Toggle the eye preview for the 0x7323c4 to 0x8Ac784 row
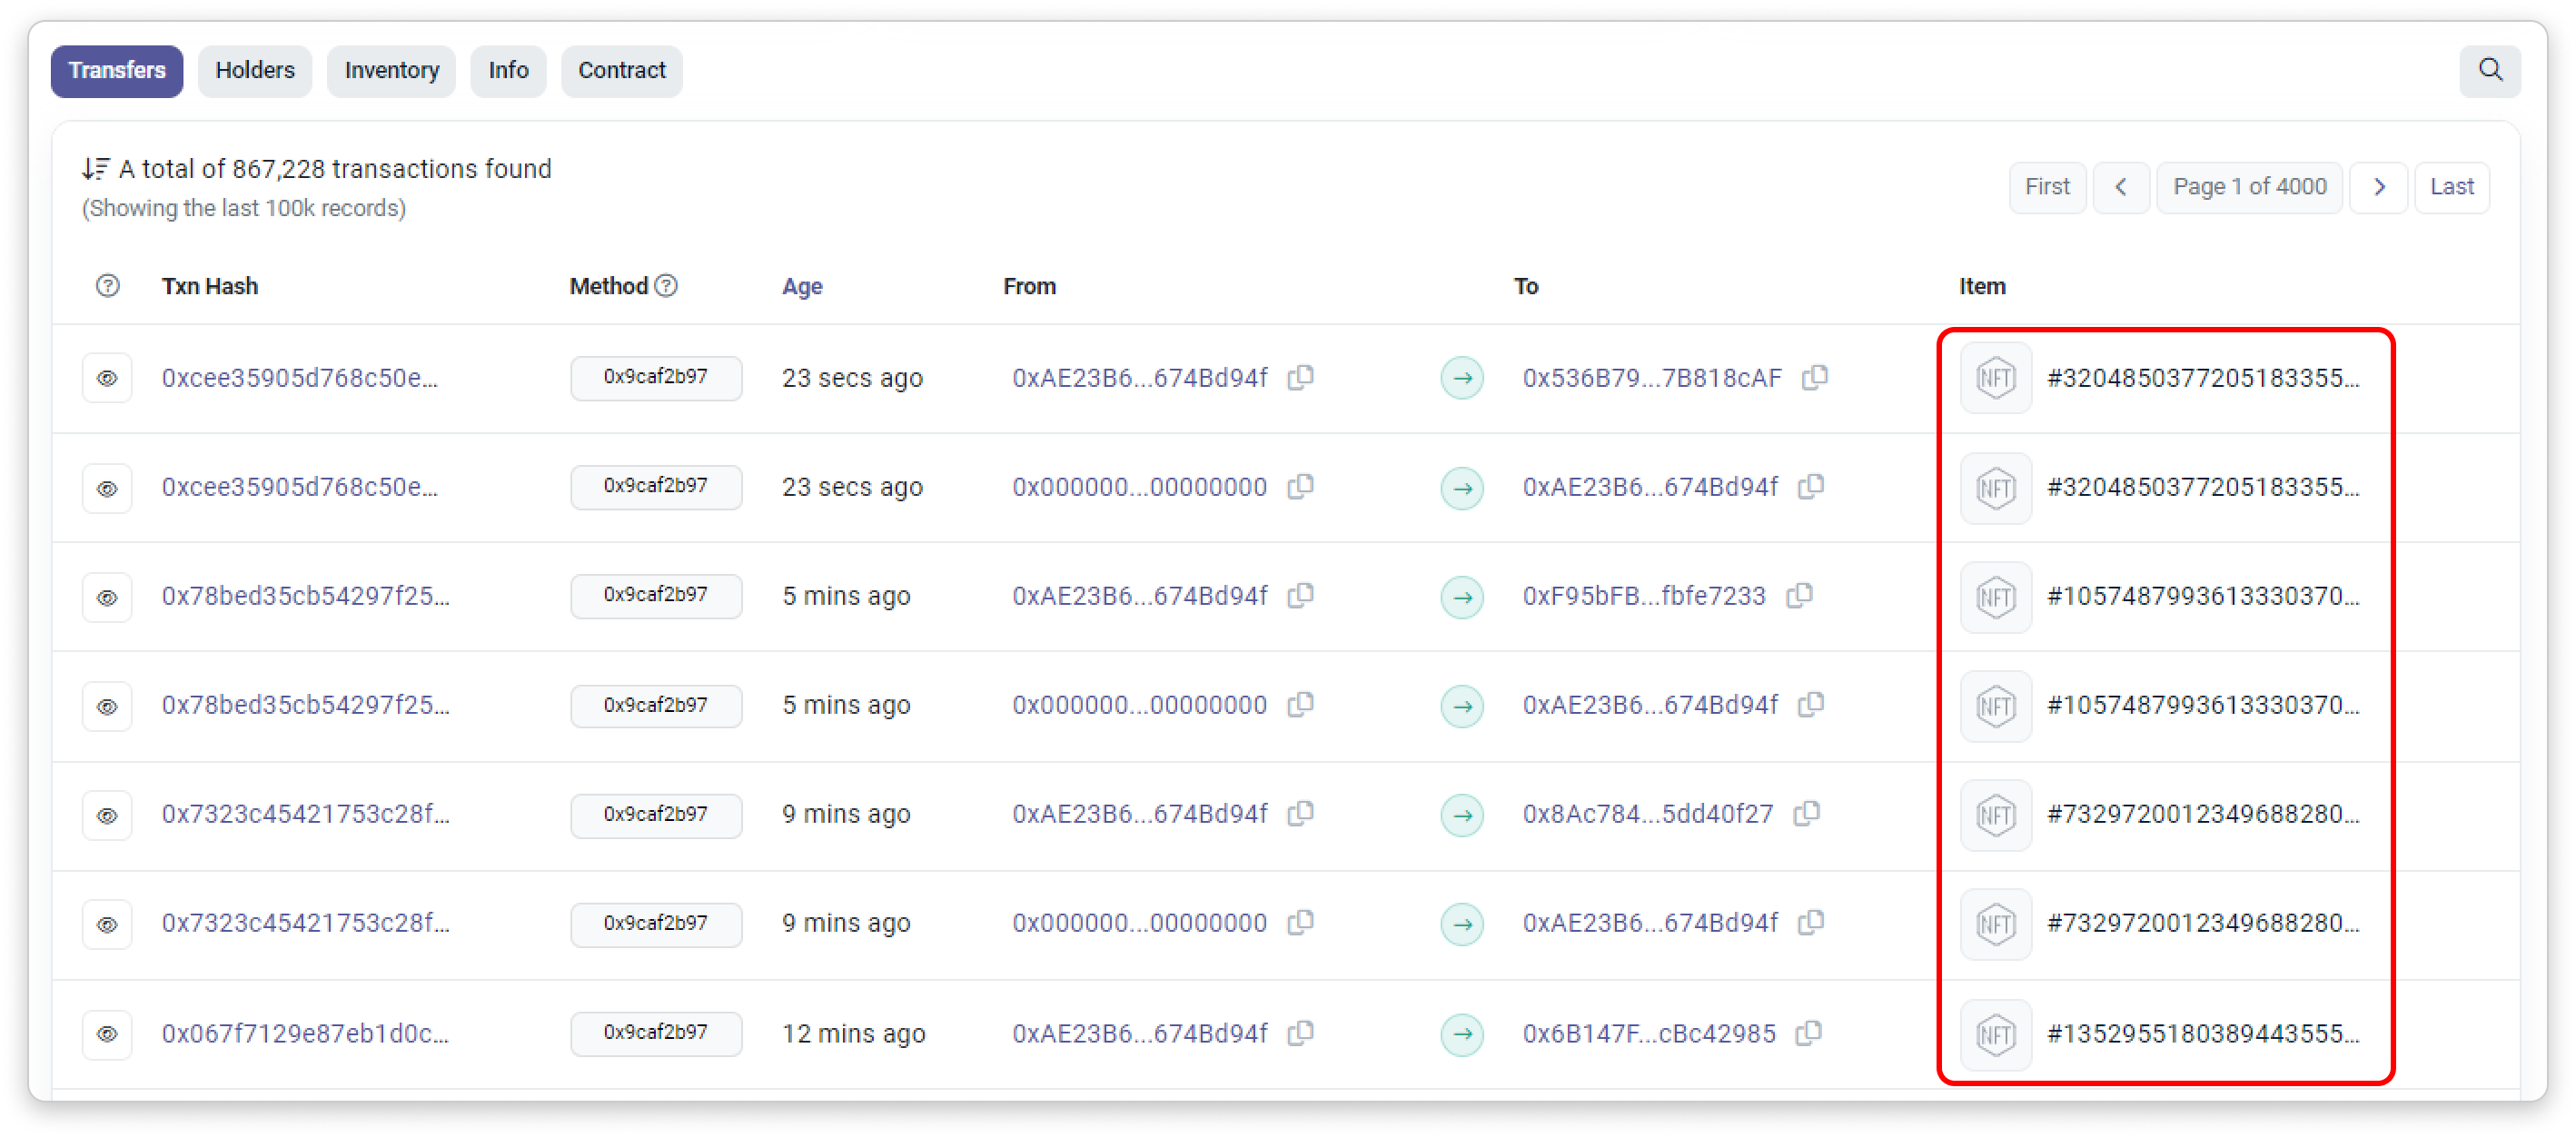Viewport: 2576px width, 1137px height. (x=107, y=815)
